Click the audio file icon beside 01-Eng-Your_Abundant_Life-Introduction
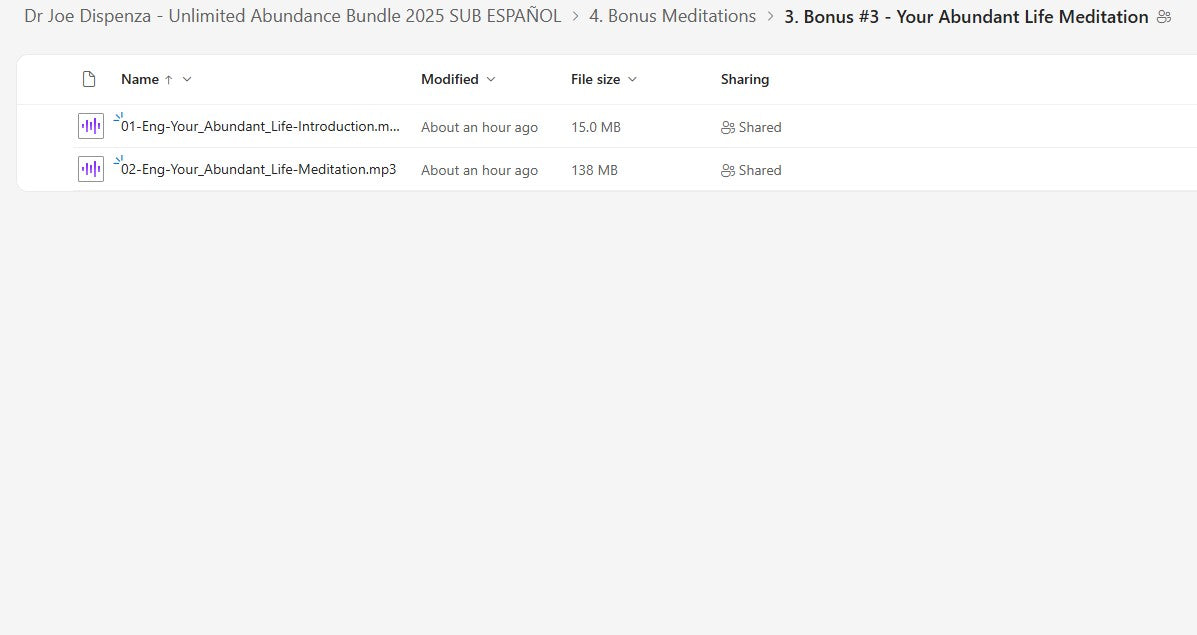 90,125
